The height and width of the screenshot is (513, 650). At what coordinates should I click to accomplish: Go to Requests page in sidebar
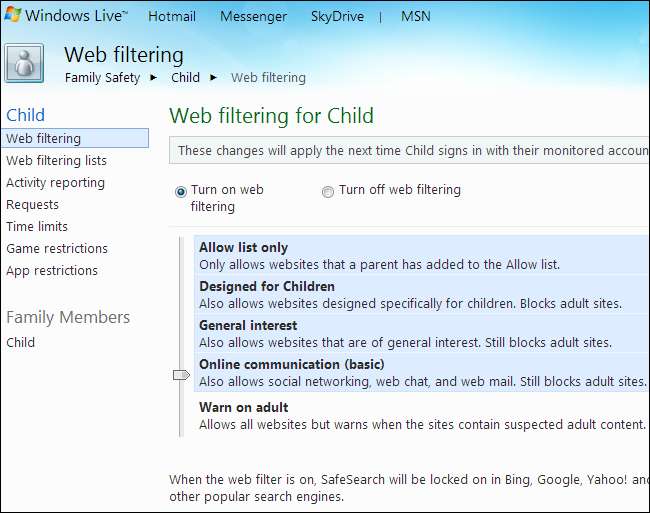32,204
